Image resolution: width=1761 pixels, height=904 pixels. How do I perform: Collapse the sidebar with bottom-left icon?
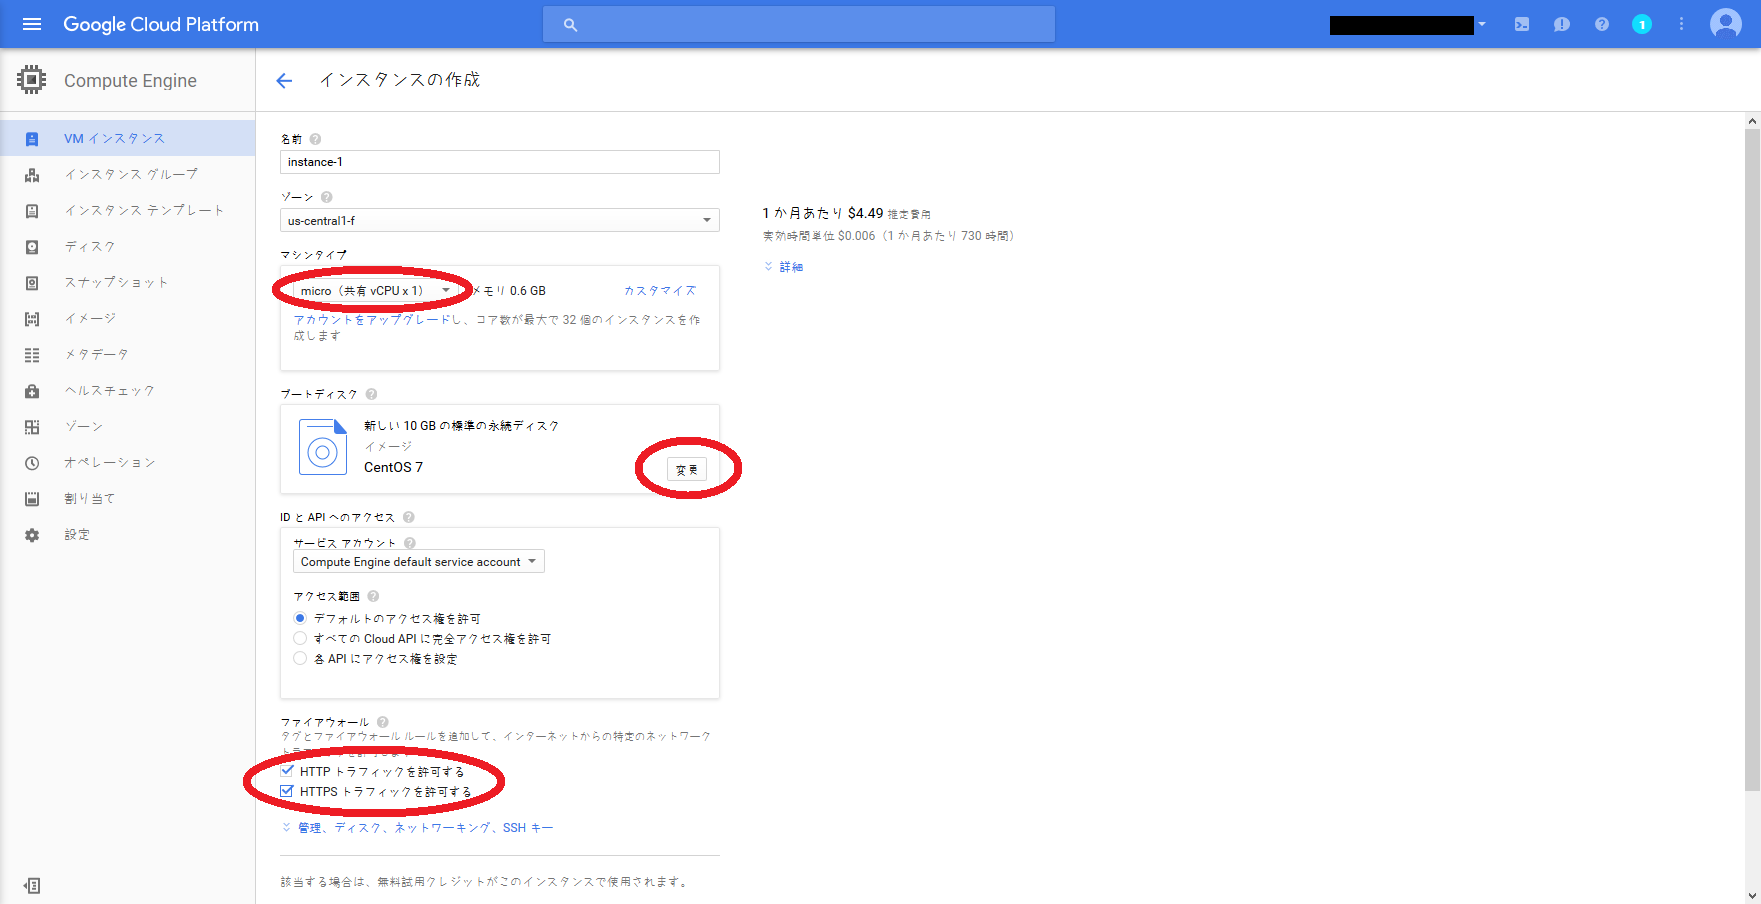click(32, 886)
